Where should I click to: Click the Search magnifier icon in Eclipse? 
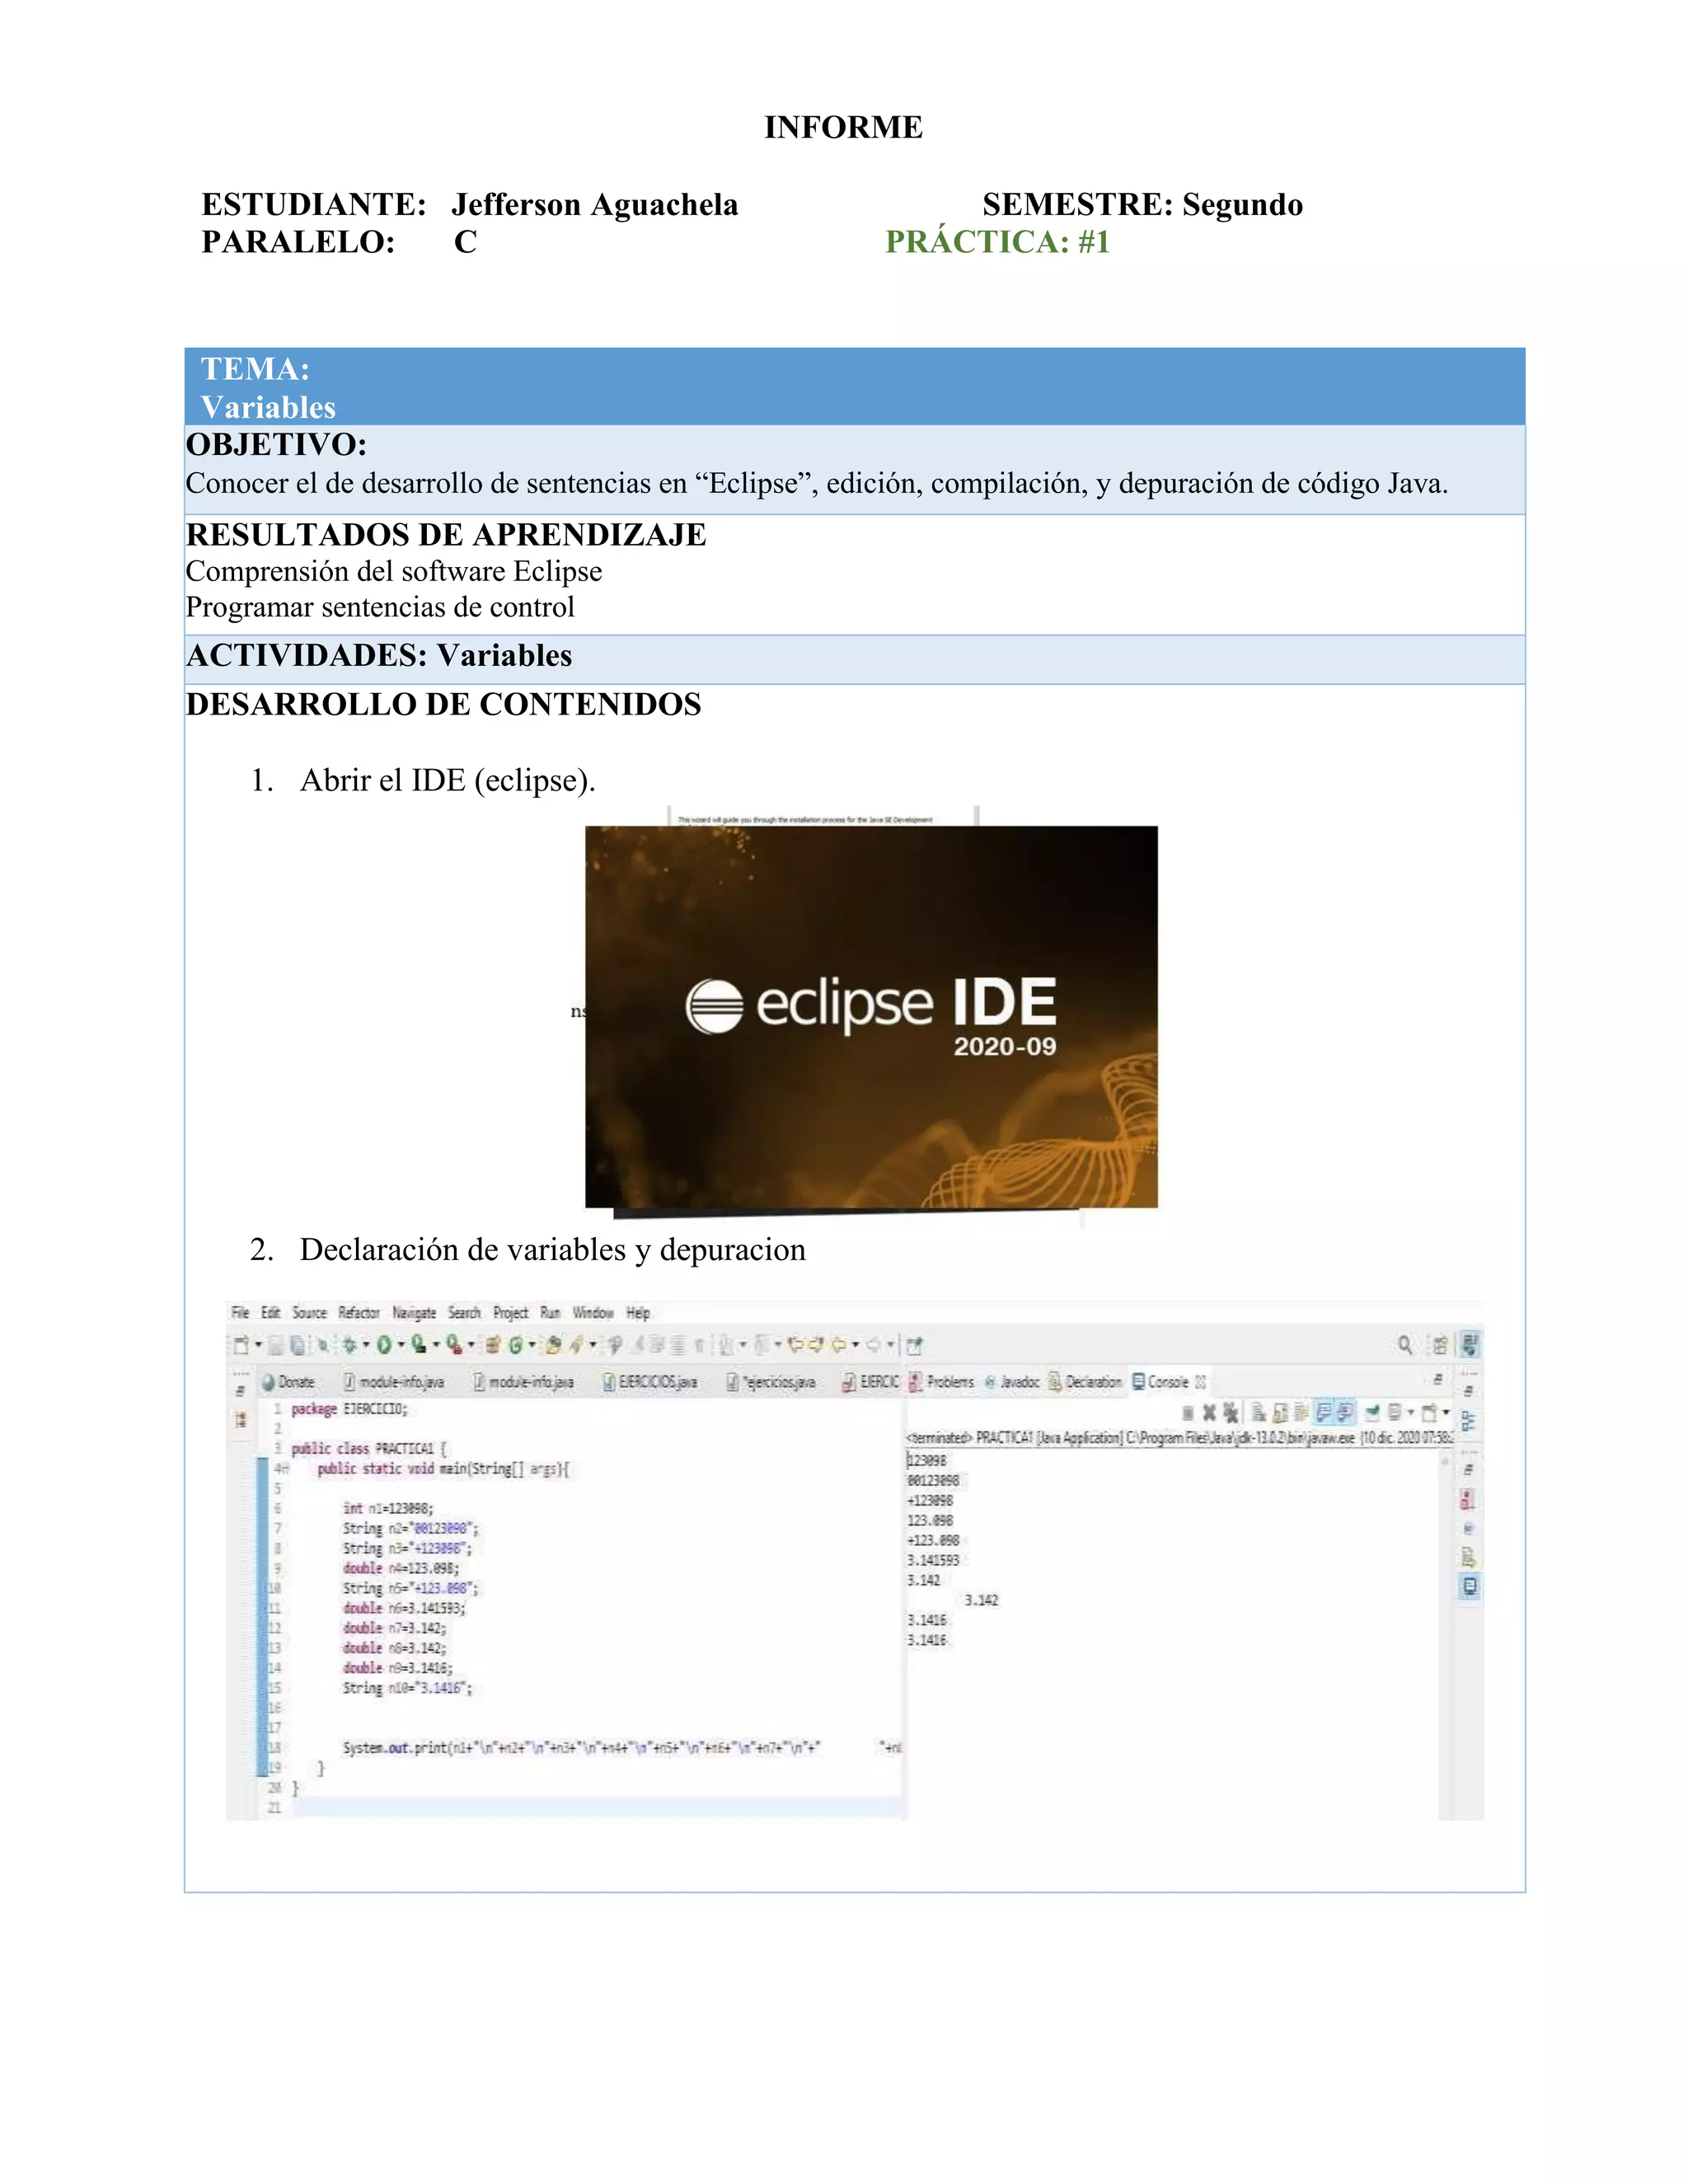coord(1405,1345)
